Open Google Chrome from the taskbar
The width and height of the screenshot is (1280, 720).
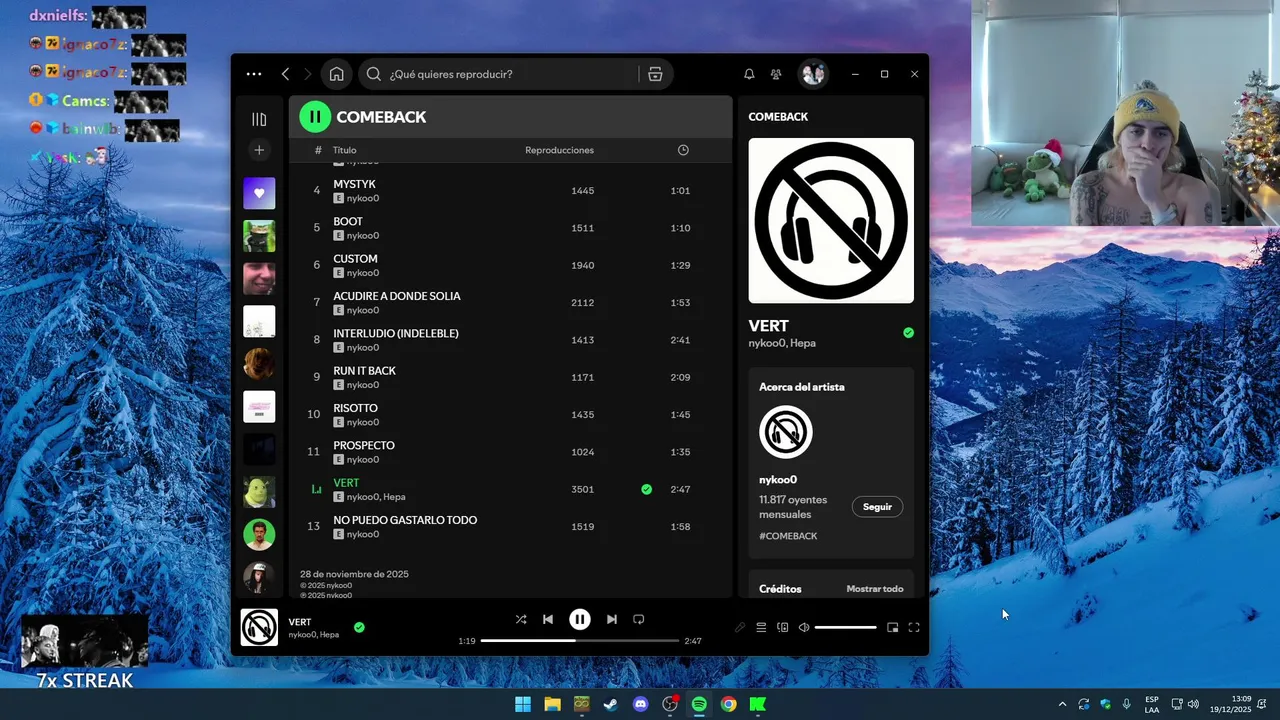(729, 704)
